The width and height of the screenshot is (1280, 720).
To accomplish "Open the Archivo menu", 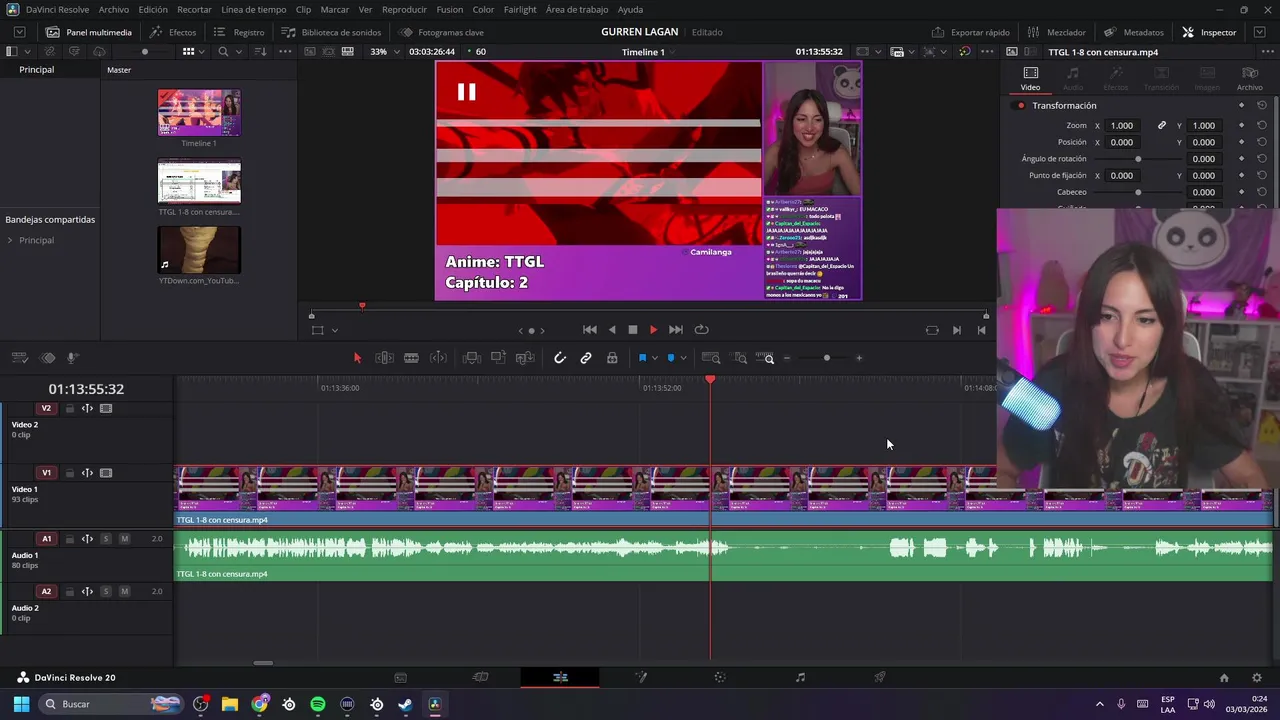I will (113, 9).
